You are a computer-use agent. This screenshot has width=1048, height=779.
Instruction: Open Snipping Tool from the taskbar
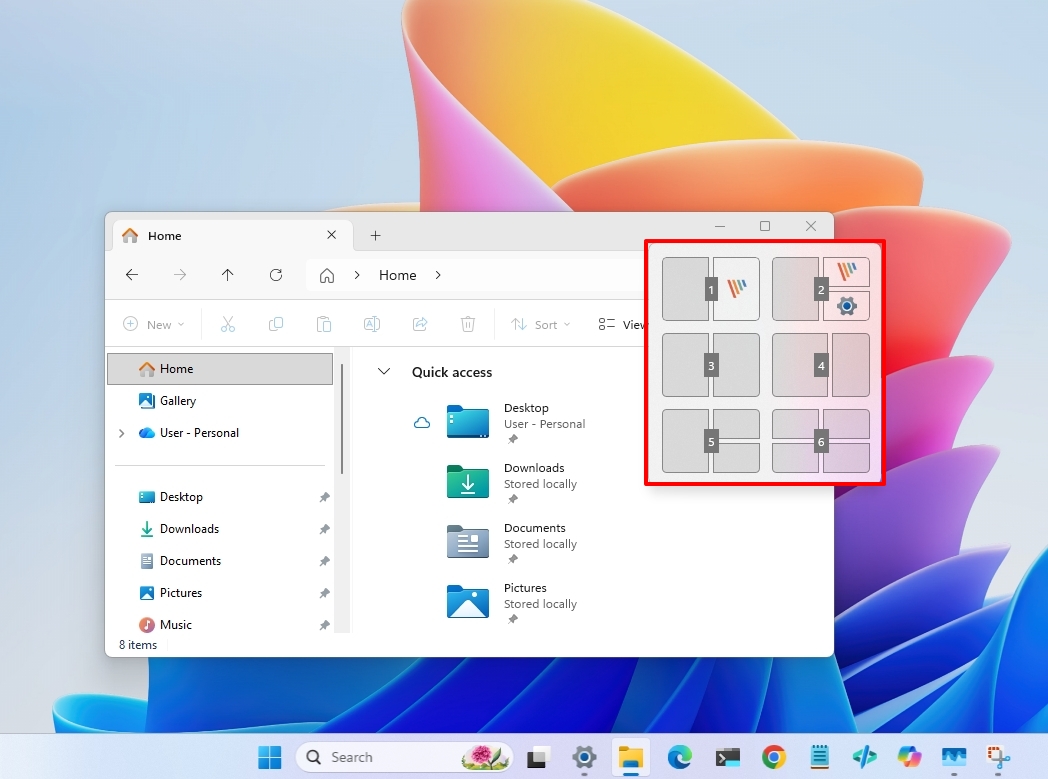[999, 757]
